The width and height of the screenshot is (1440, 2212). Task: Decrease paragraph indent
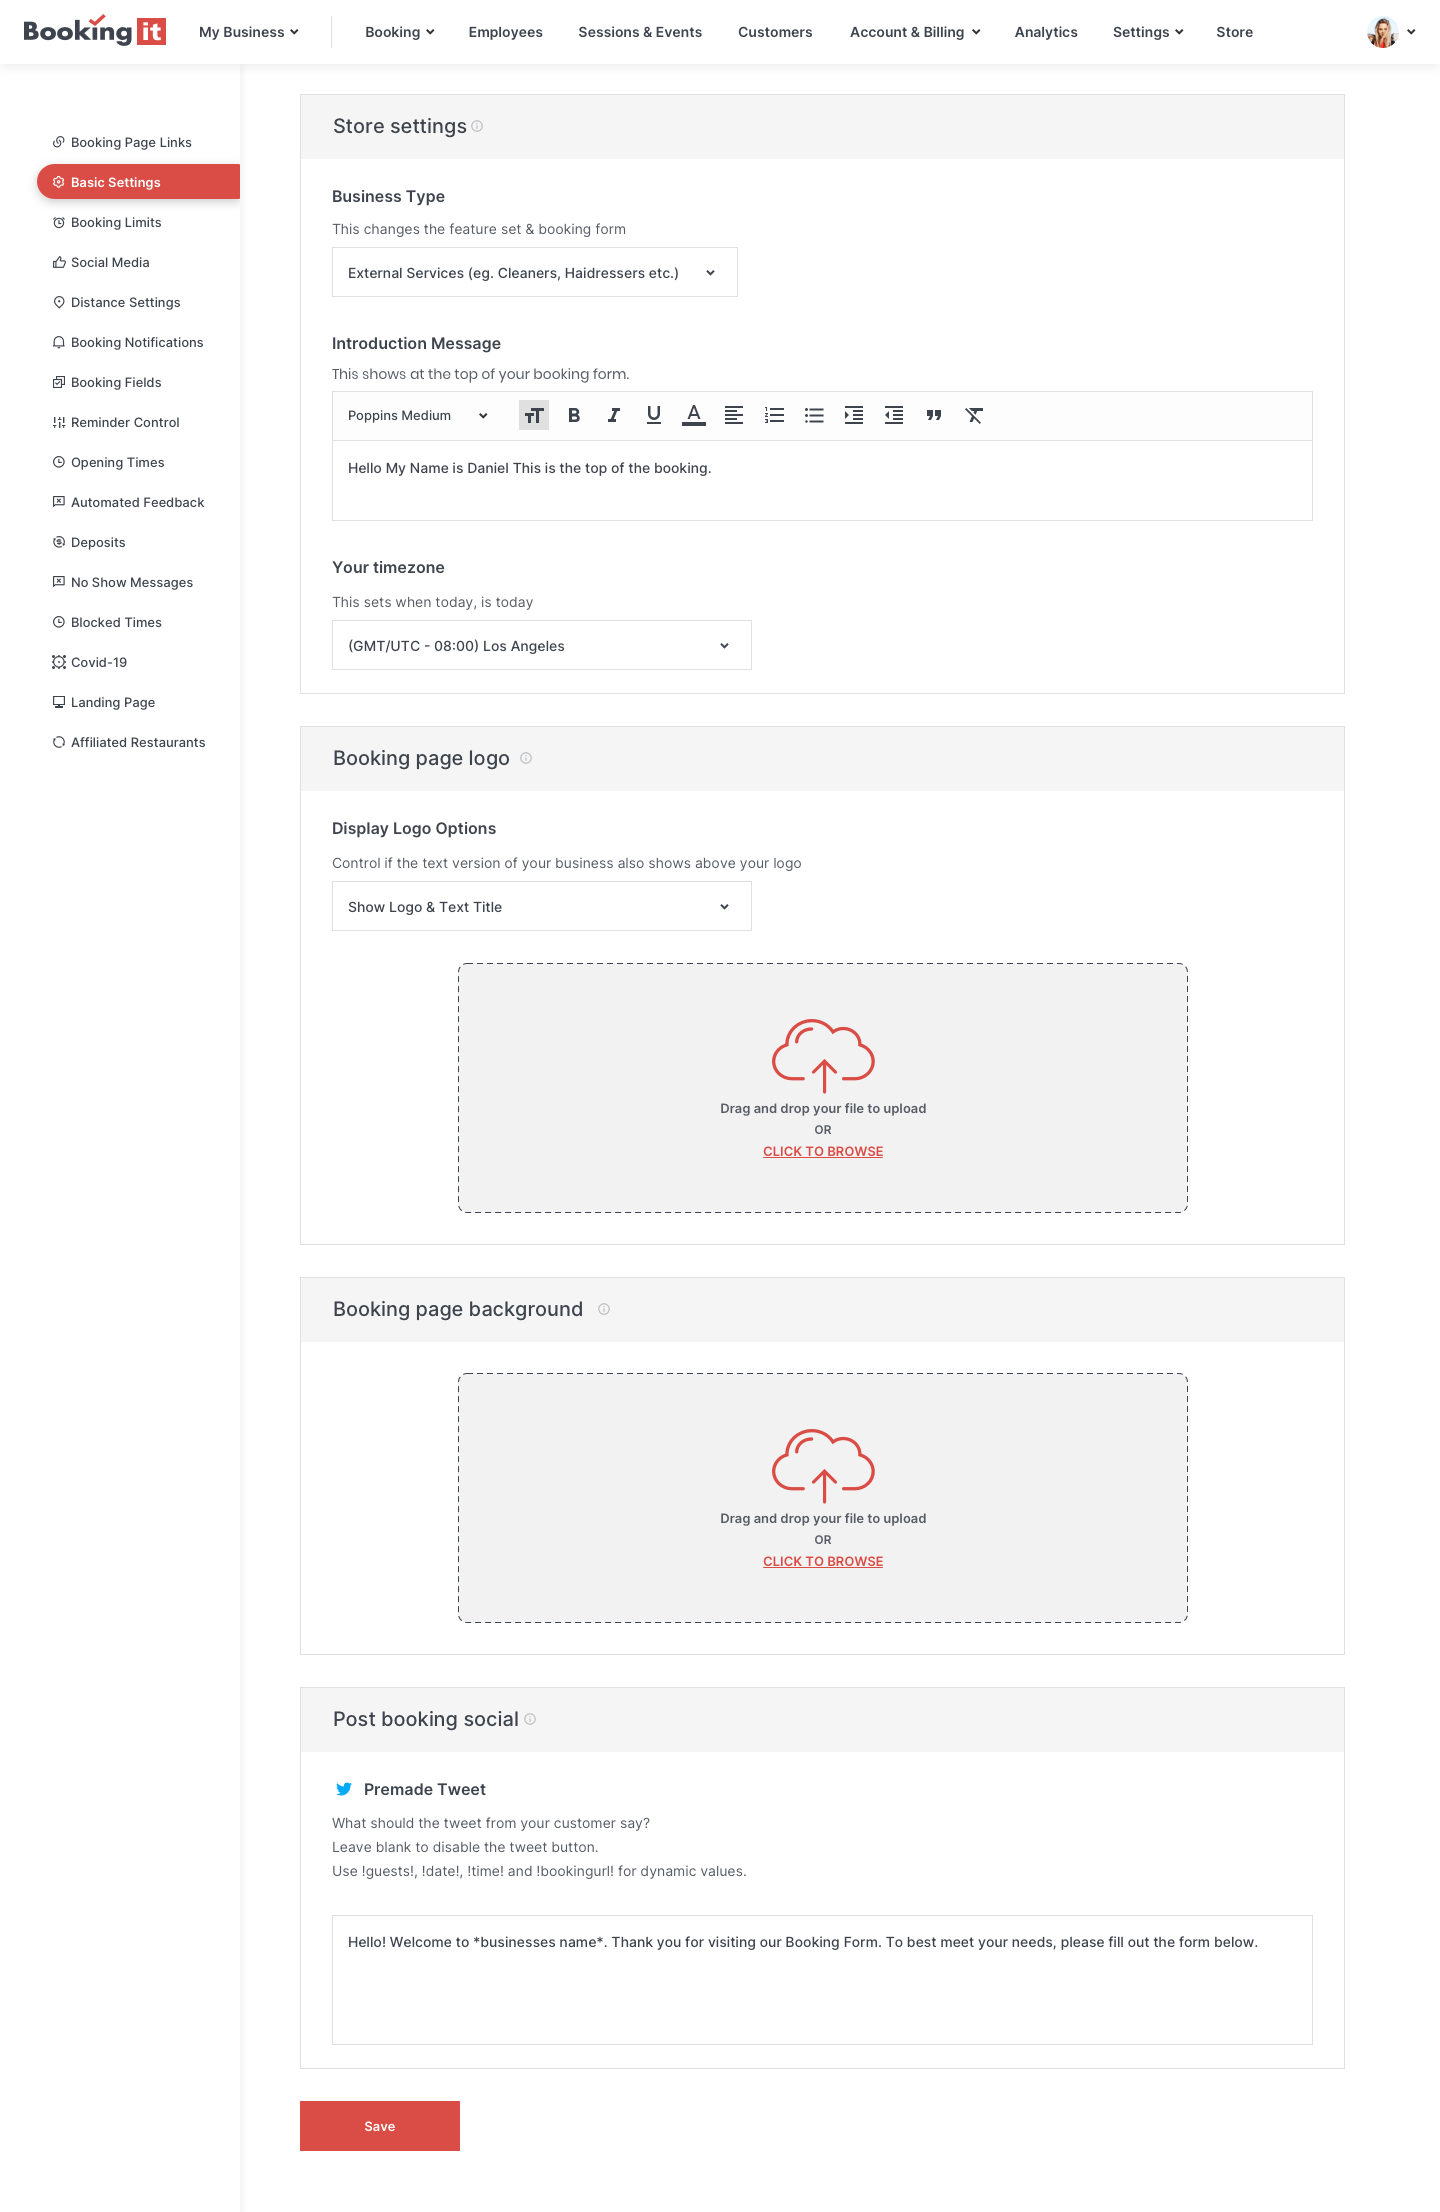click(x=894, y=415)
